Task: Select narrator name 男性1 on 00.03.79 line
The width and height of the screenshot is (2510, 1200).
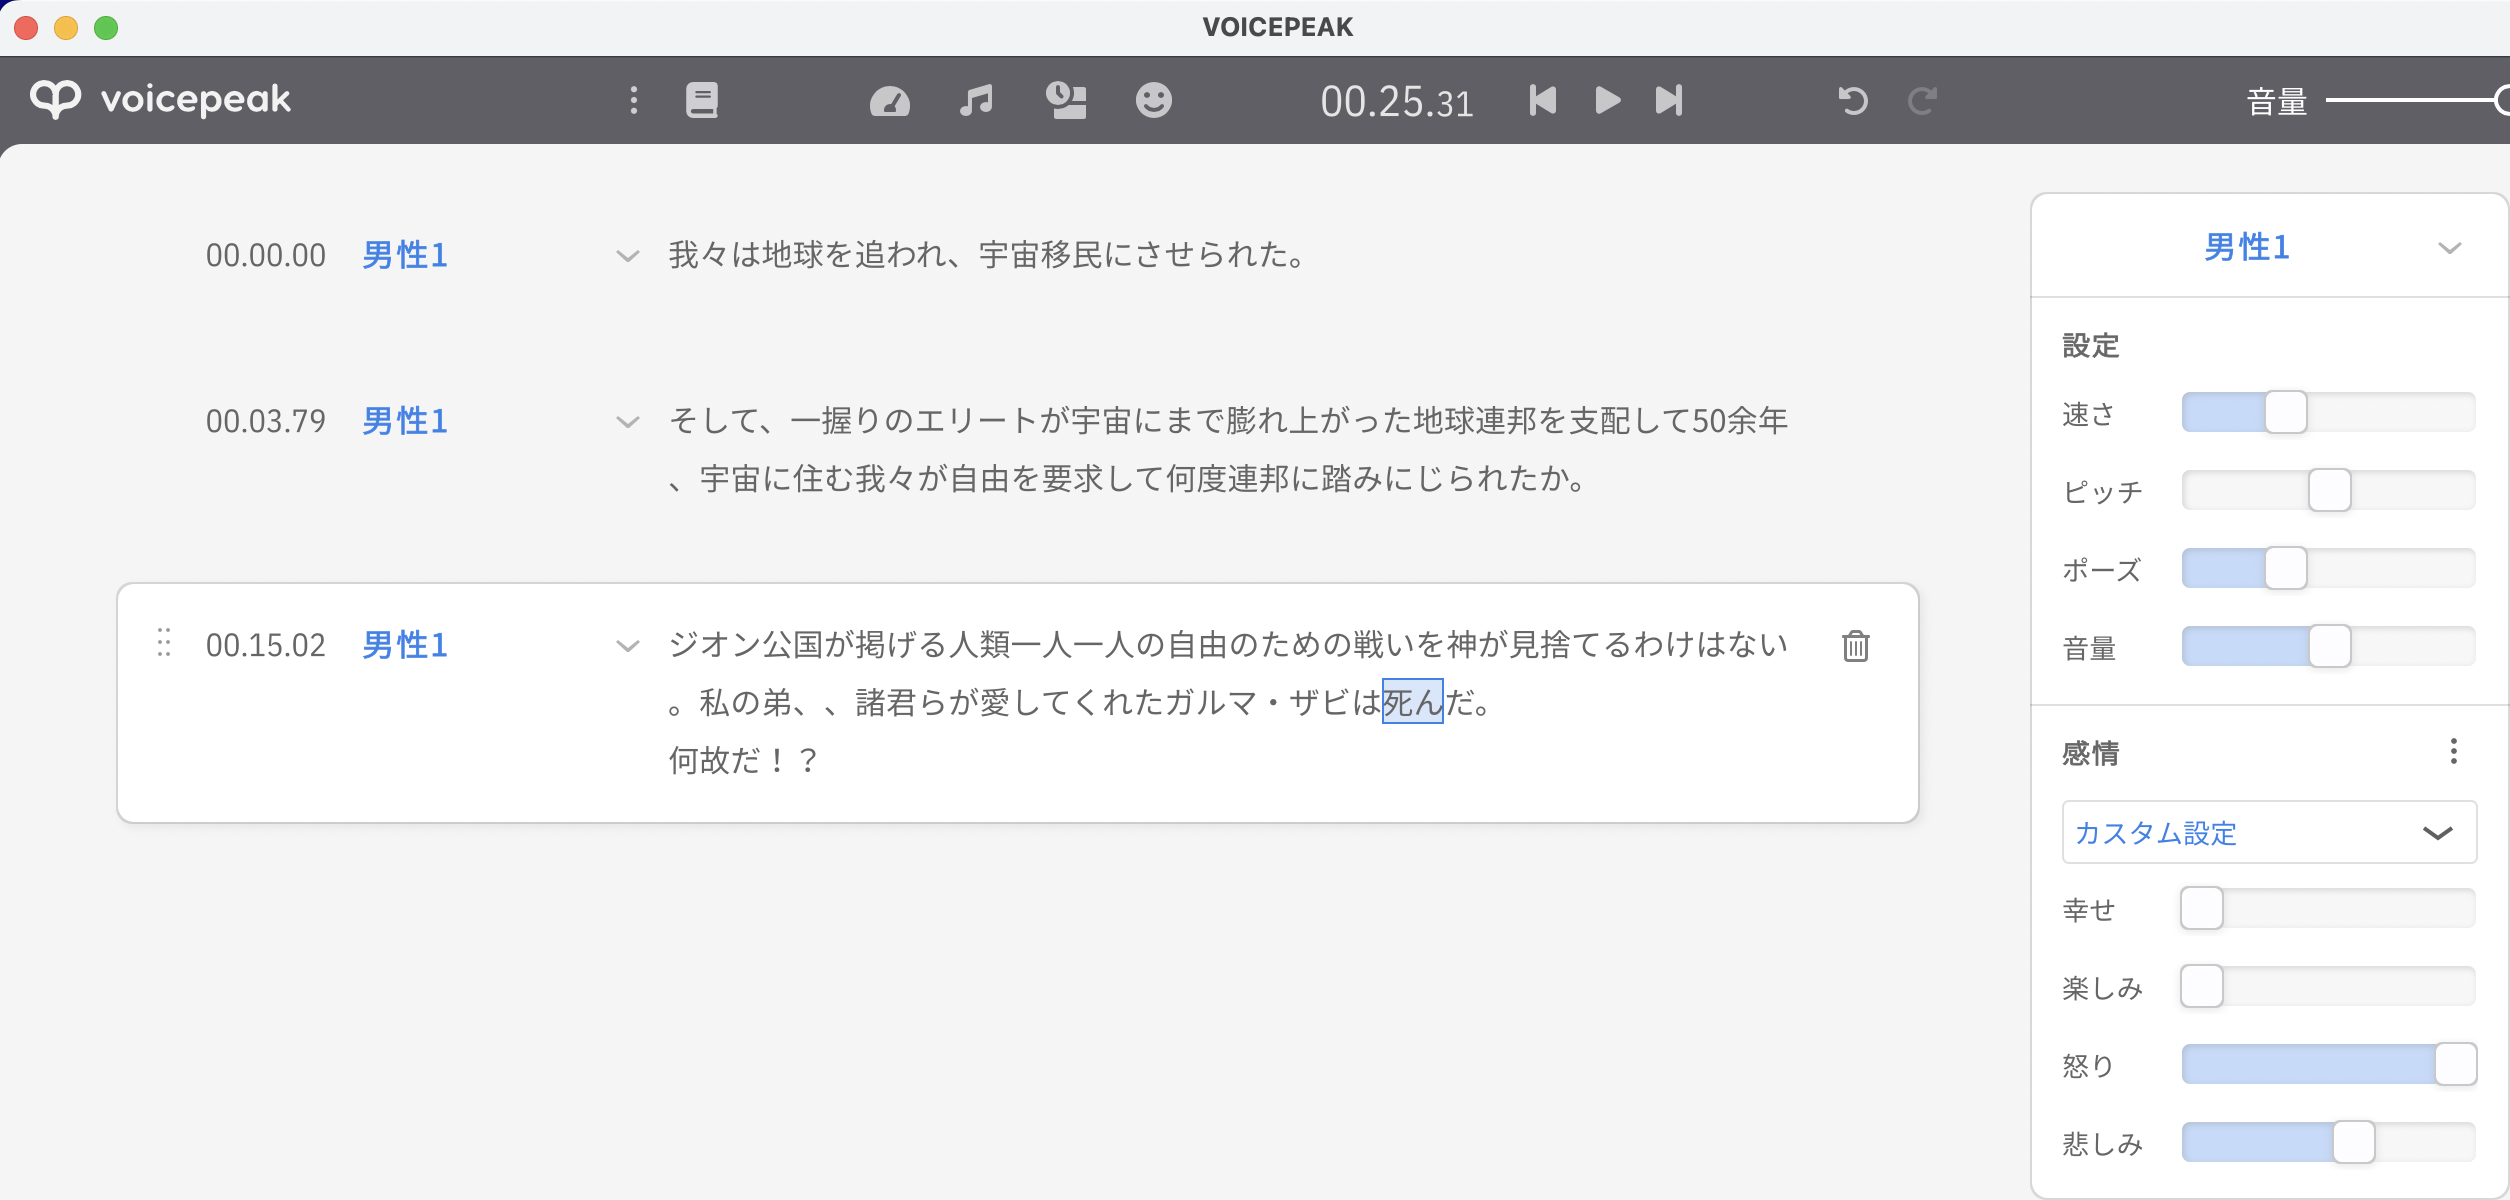Action: tap(405, 421)
